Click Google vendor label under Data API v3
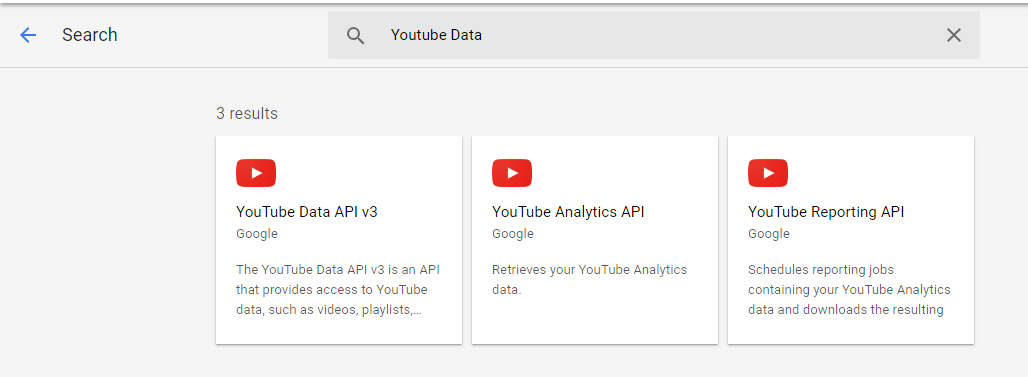1028x377 pixels. tap(257, 234)
